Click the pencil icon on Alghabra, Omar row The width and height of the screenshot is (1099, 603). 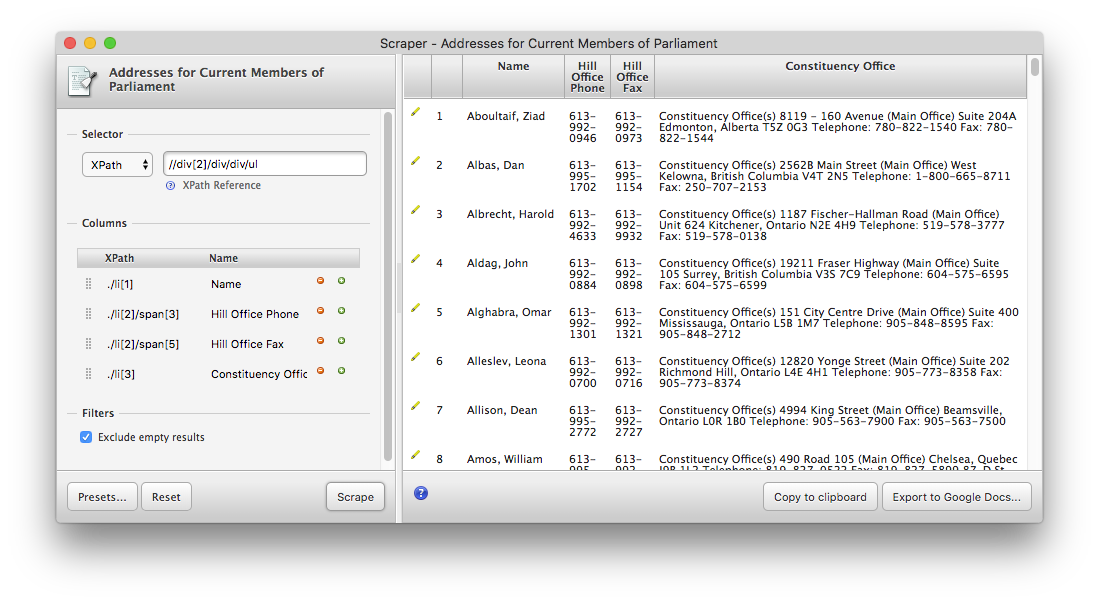tap(415, 307)
